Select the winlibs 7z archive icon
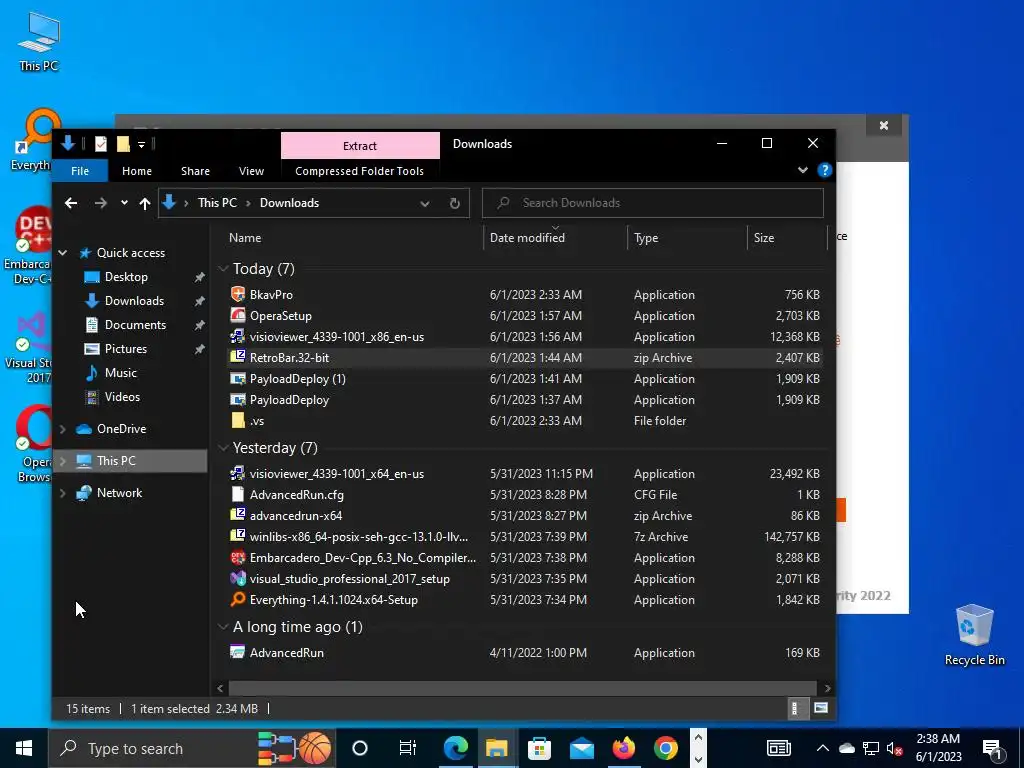This screenshot has height=768, width=1024. coord(238,536)
